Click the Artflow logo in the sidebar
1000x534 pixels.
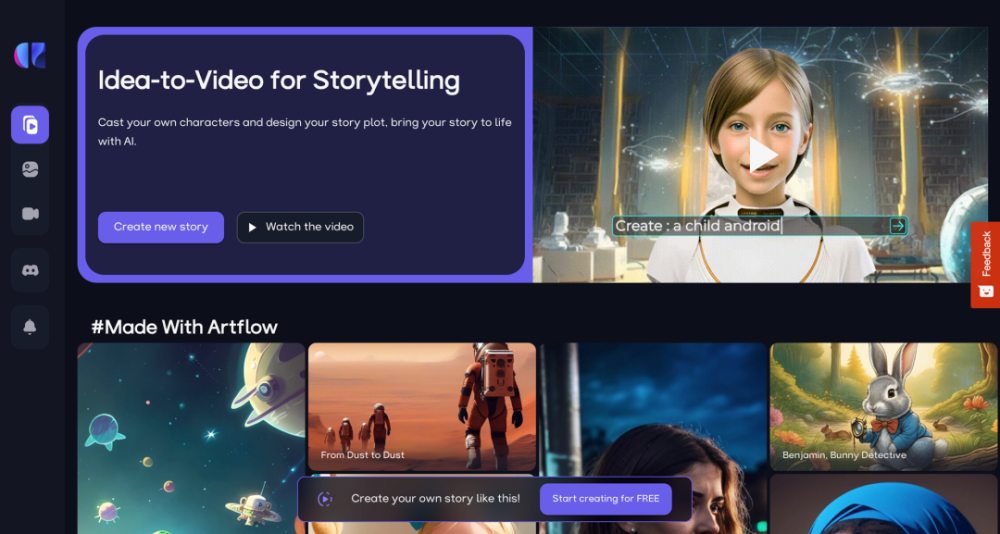pyautogui.click(x=30, y=56)
